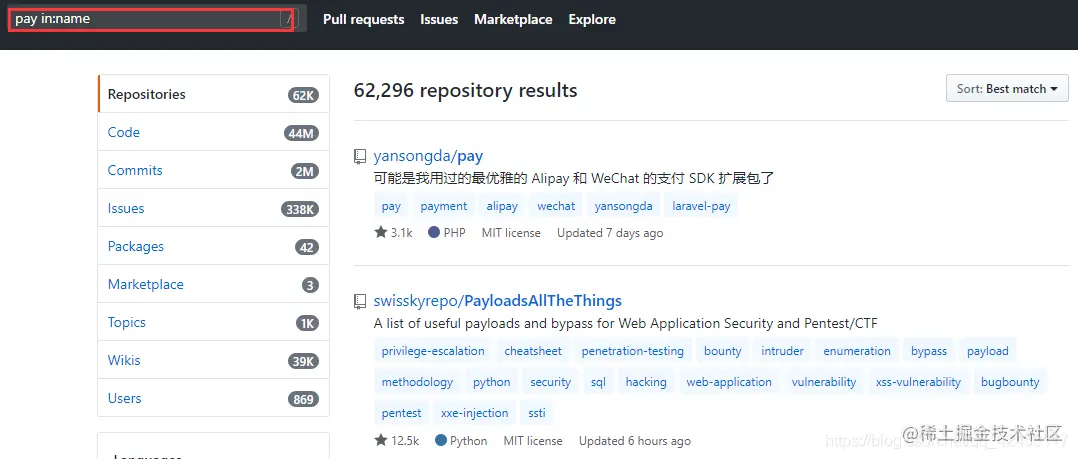This screenshot has width=1078, height=459.
Task: Click the 'bugbounty' topic tag
Action: [x=1010, y=382]
